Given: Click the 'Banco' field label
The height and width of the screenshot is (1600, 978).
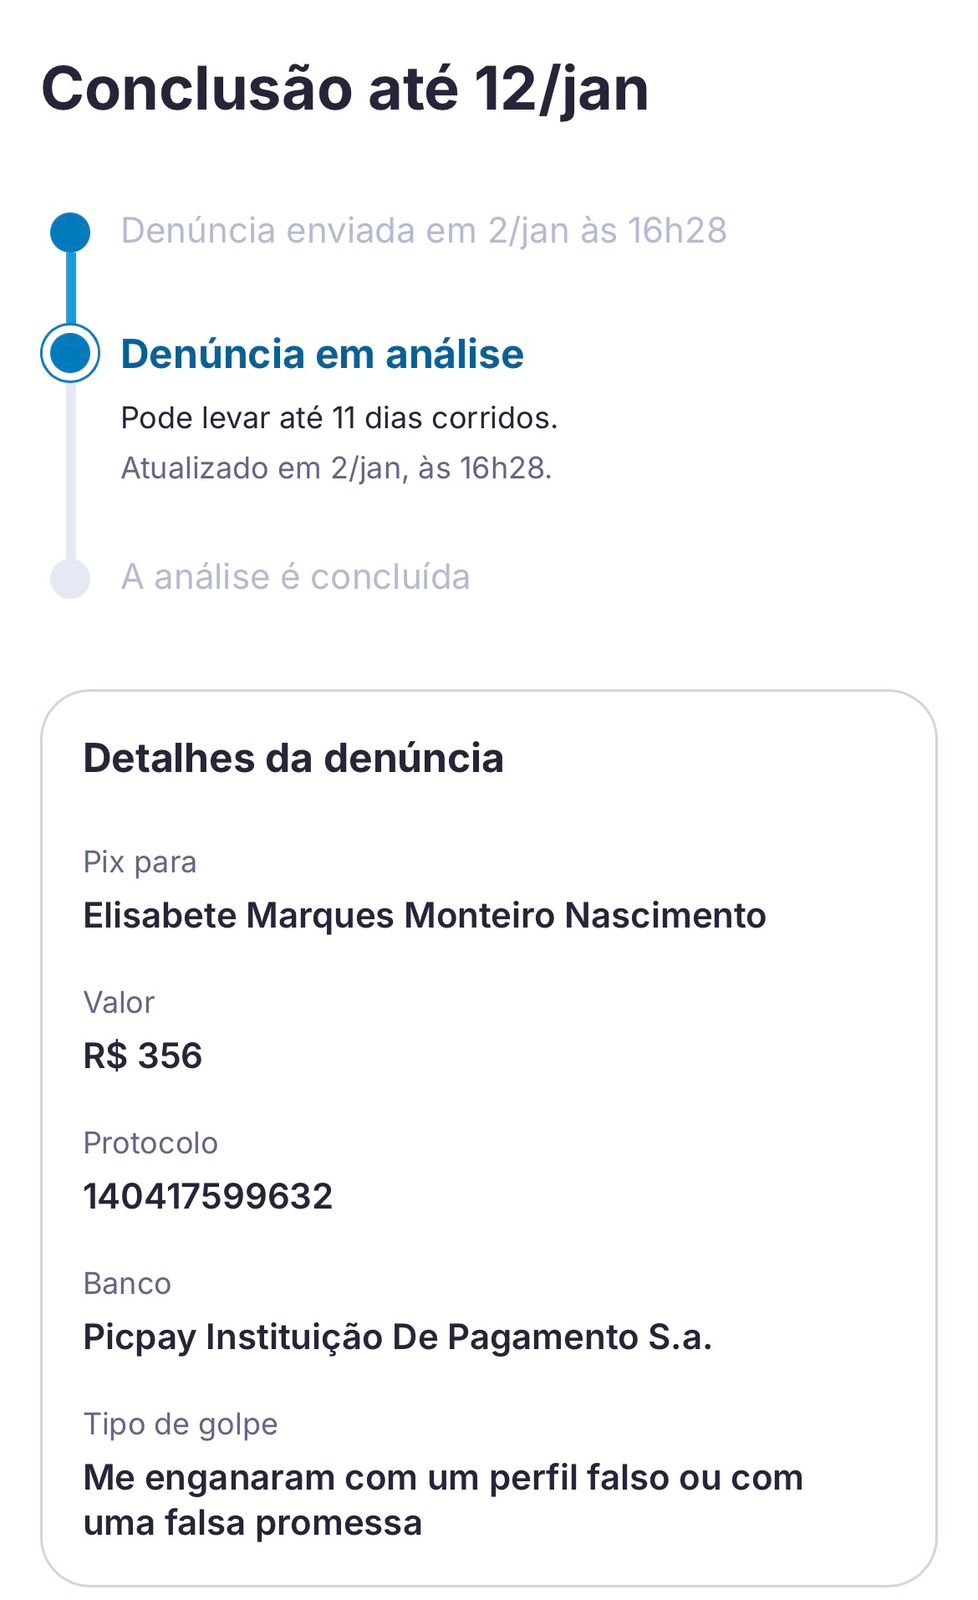Looking at the screenshot, I should (127, 1283).
